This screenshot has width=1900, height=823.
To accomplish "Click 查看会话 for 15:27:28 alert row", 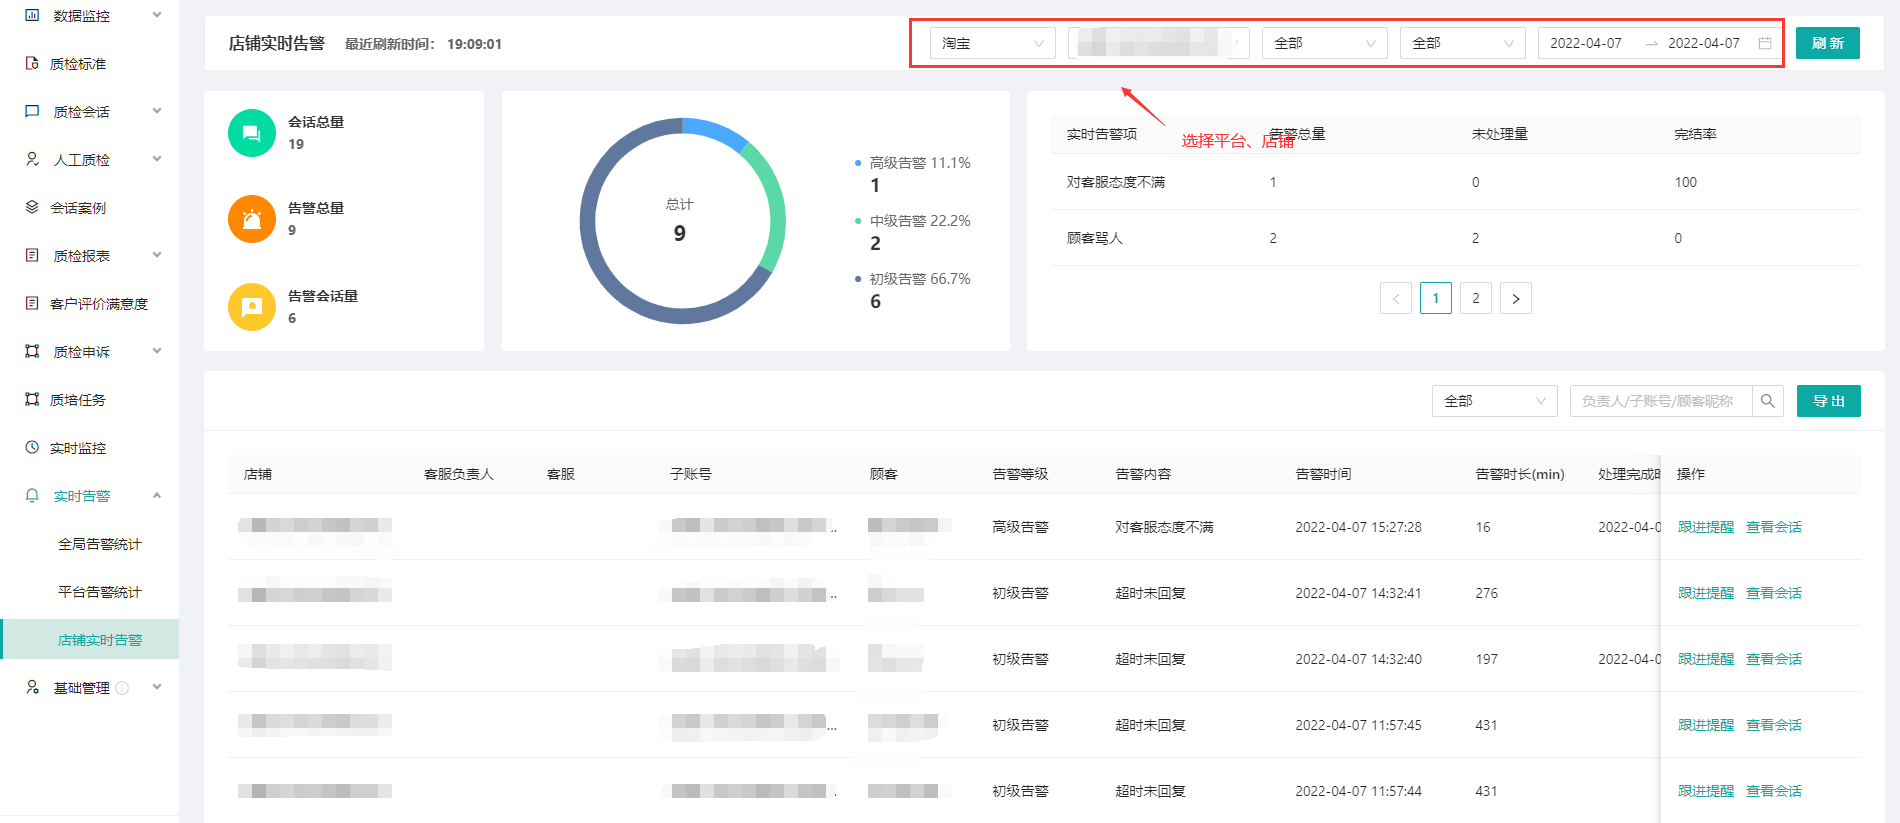I will pyautogui.click(x=1774, y=527).
